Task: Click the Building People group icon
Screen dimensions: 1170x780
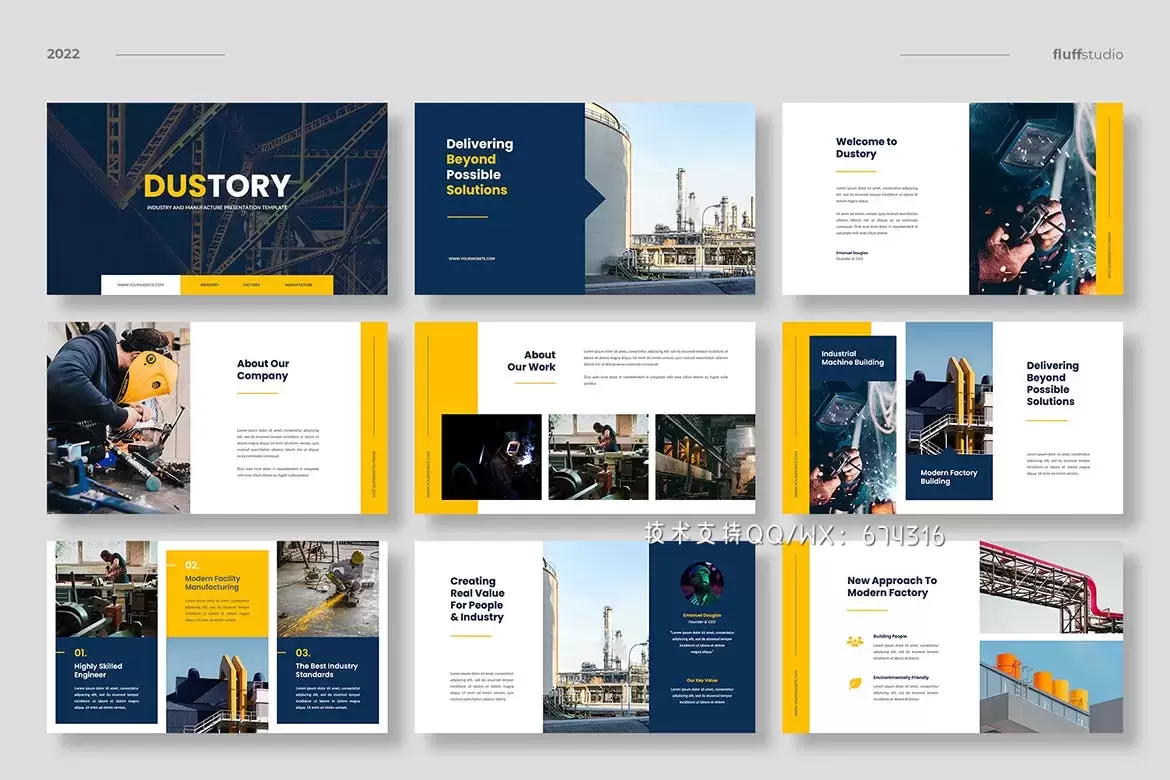Action: click(855, 641)
